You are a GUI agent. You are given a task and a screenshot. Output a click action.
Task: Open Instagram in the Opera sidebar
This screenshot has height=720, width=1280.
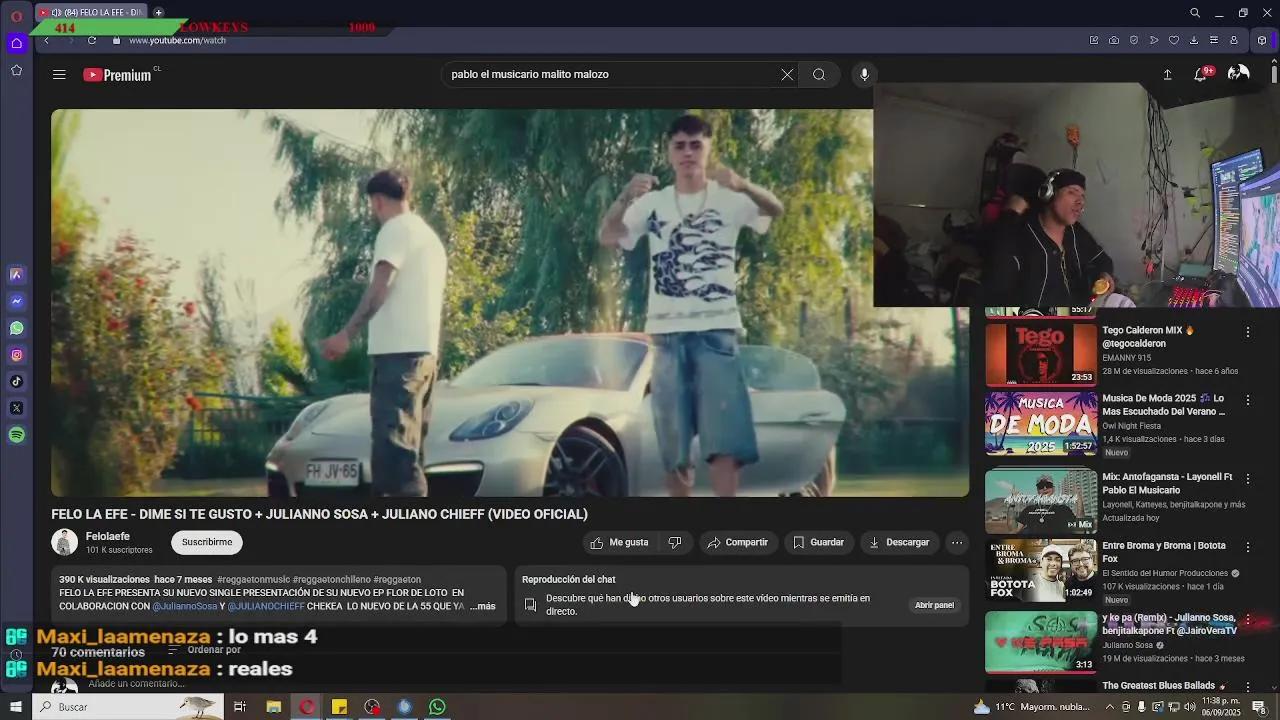[16, 355]
